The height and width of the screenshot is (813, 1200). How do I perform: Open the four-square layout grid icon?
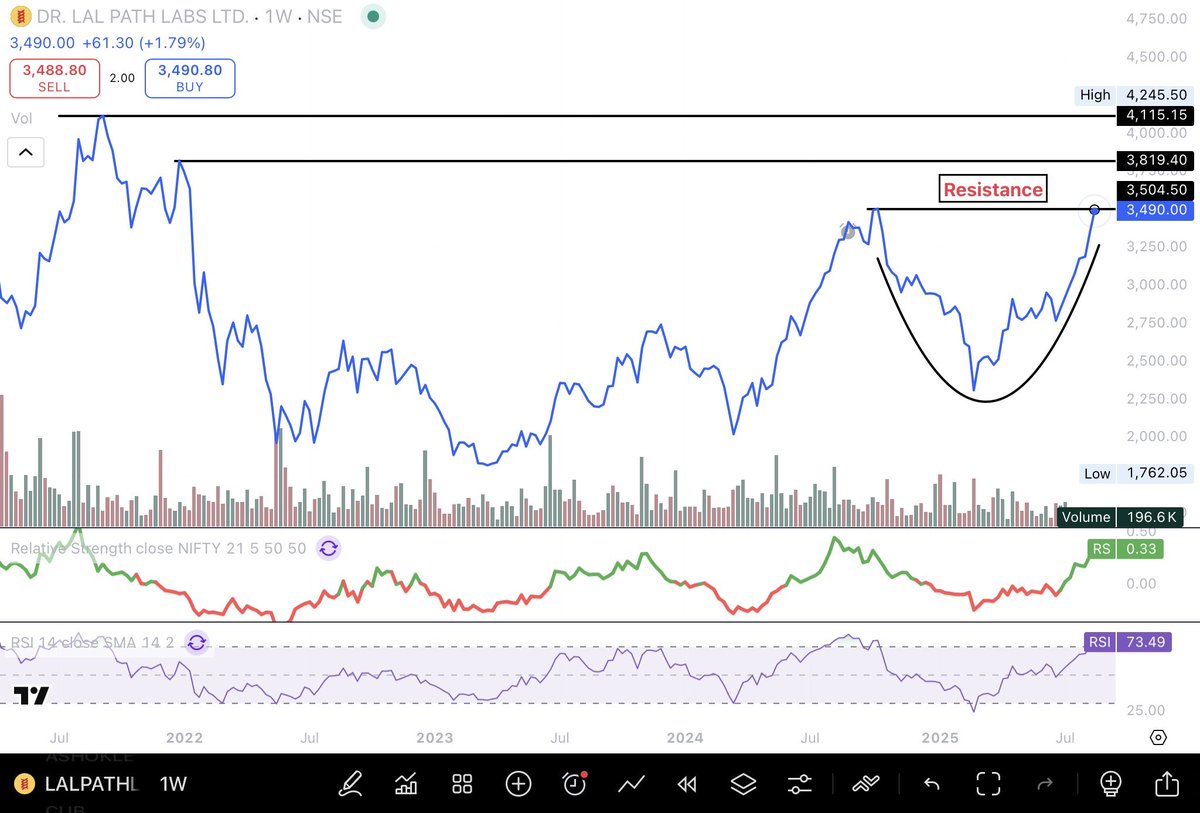click(x=462, y=784)
